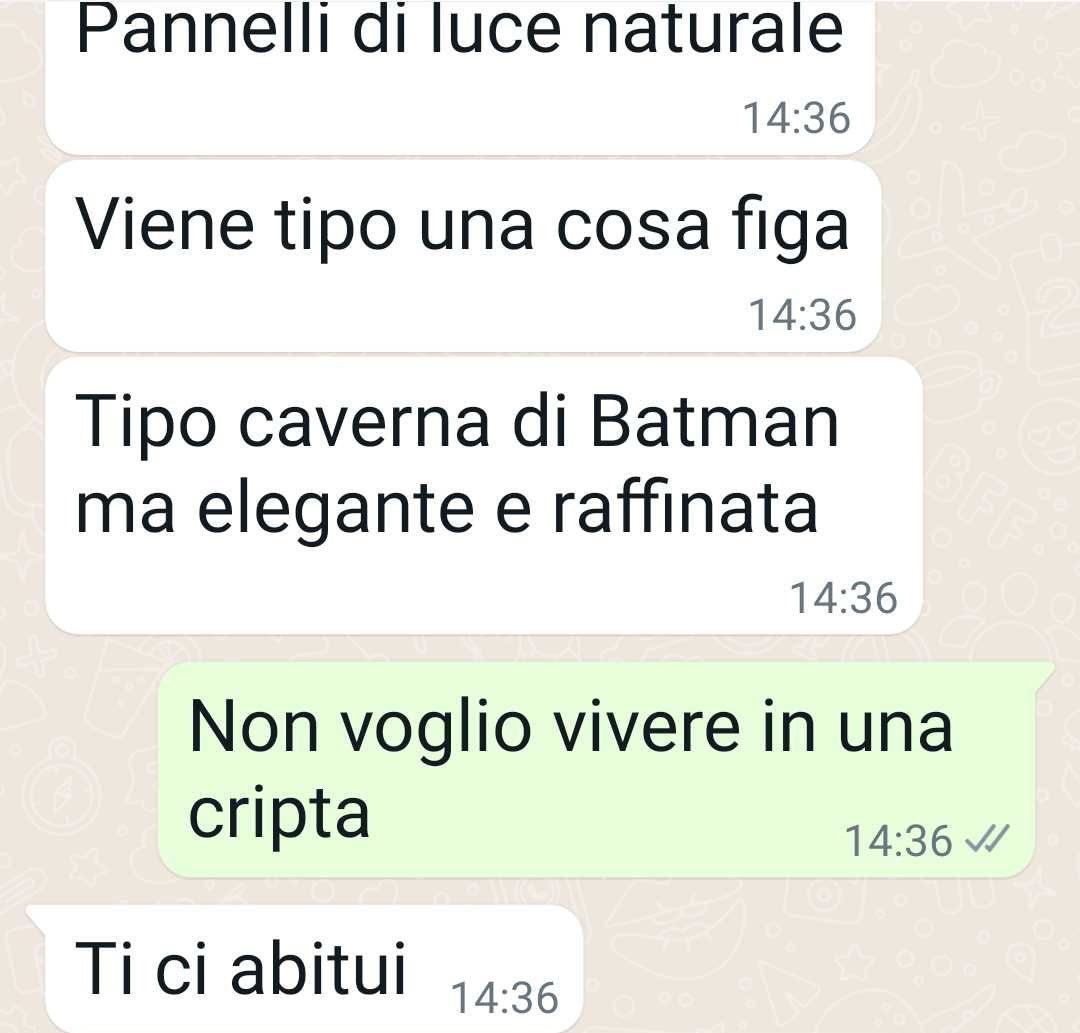Click the timestamp under "Pannelli di luce naturale"
The height and width of the screenshot is (1033, 1080).
click(x=796, y=118)
